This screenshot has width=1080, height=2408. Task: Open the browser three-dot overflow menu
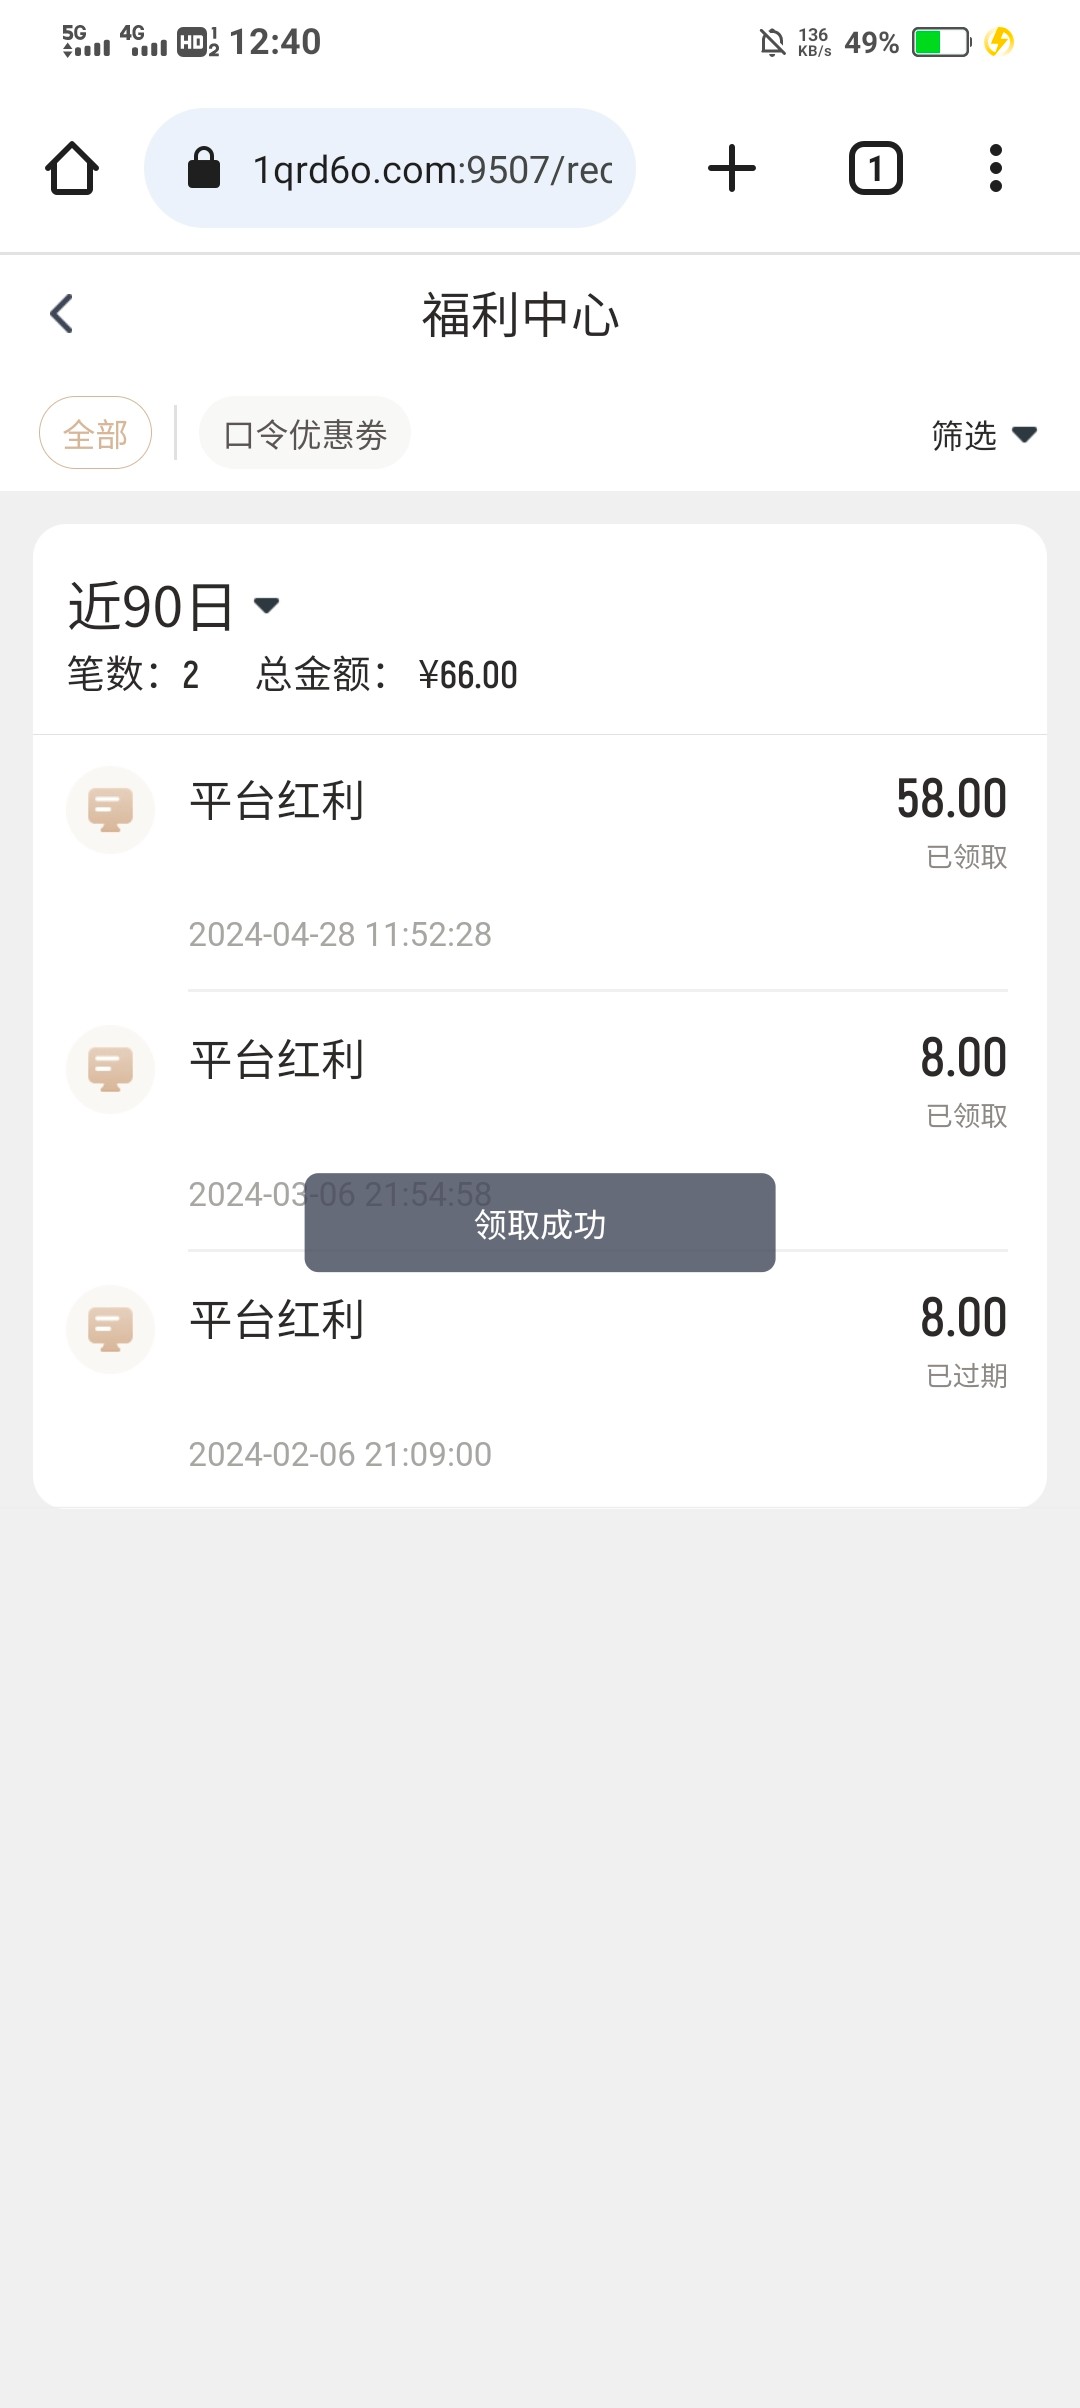(995, 168)
